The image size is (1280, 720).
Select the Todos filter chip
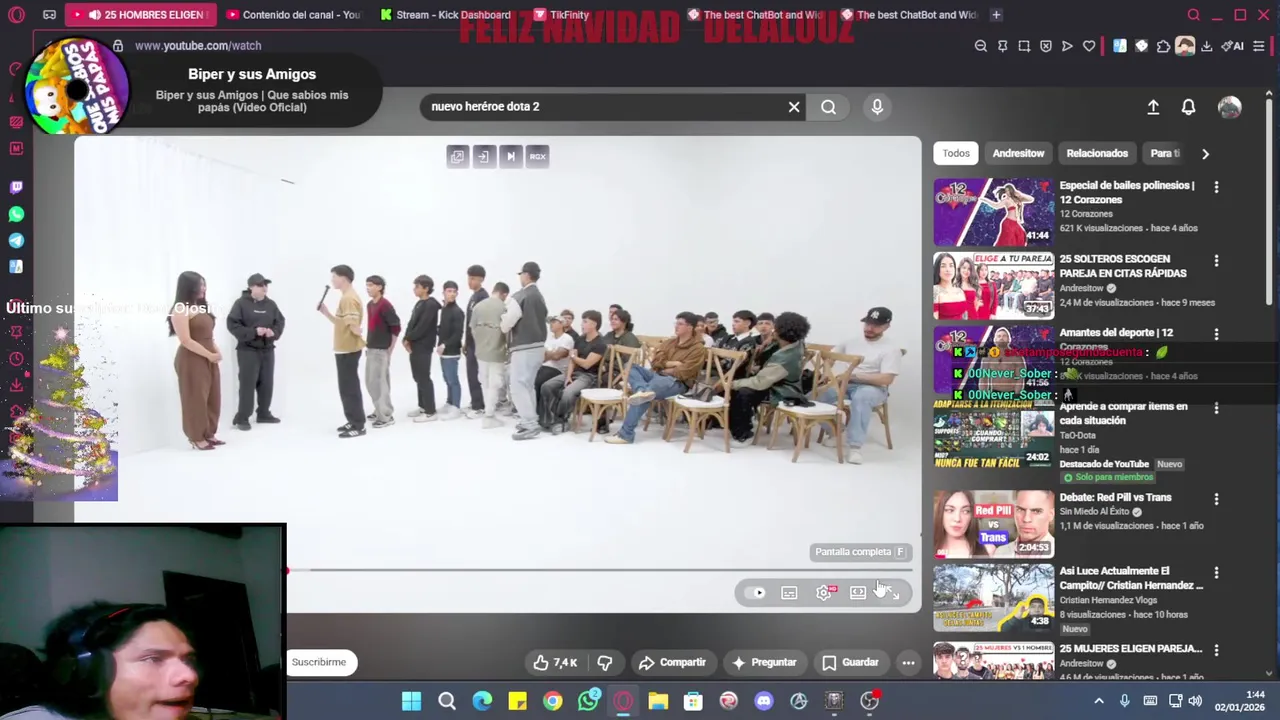pos(956,153)
